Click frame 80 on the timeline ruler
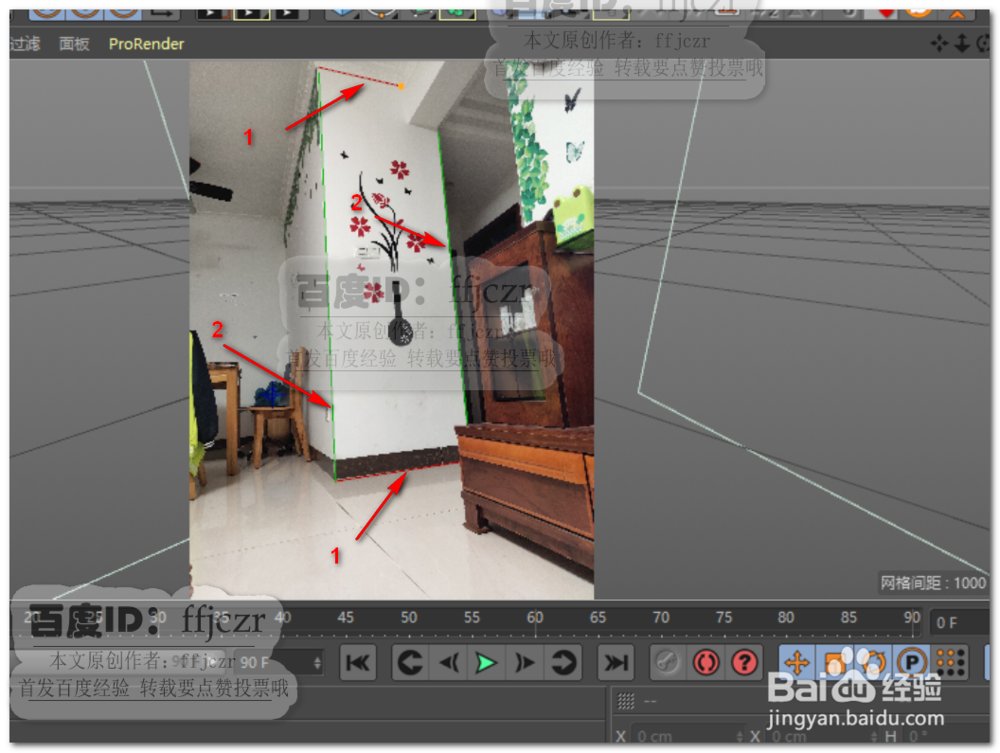This screenshot has height=753, width=1000. (786, 618)
